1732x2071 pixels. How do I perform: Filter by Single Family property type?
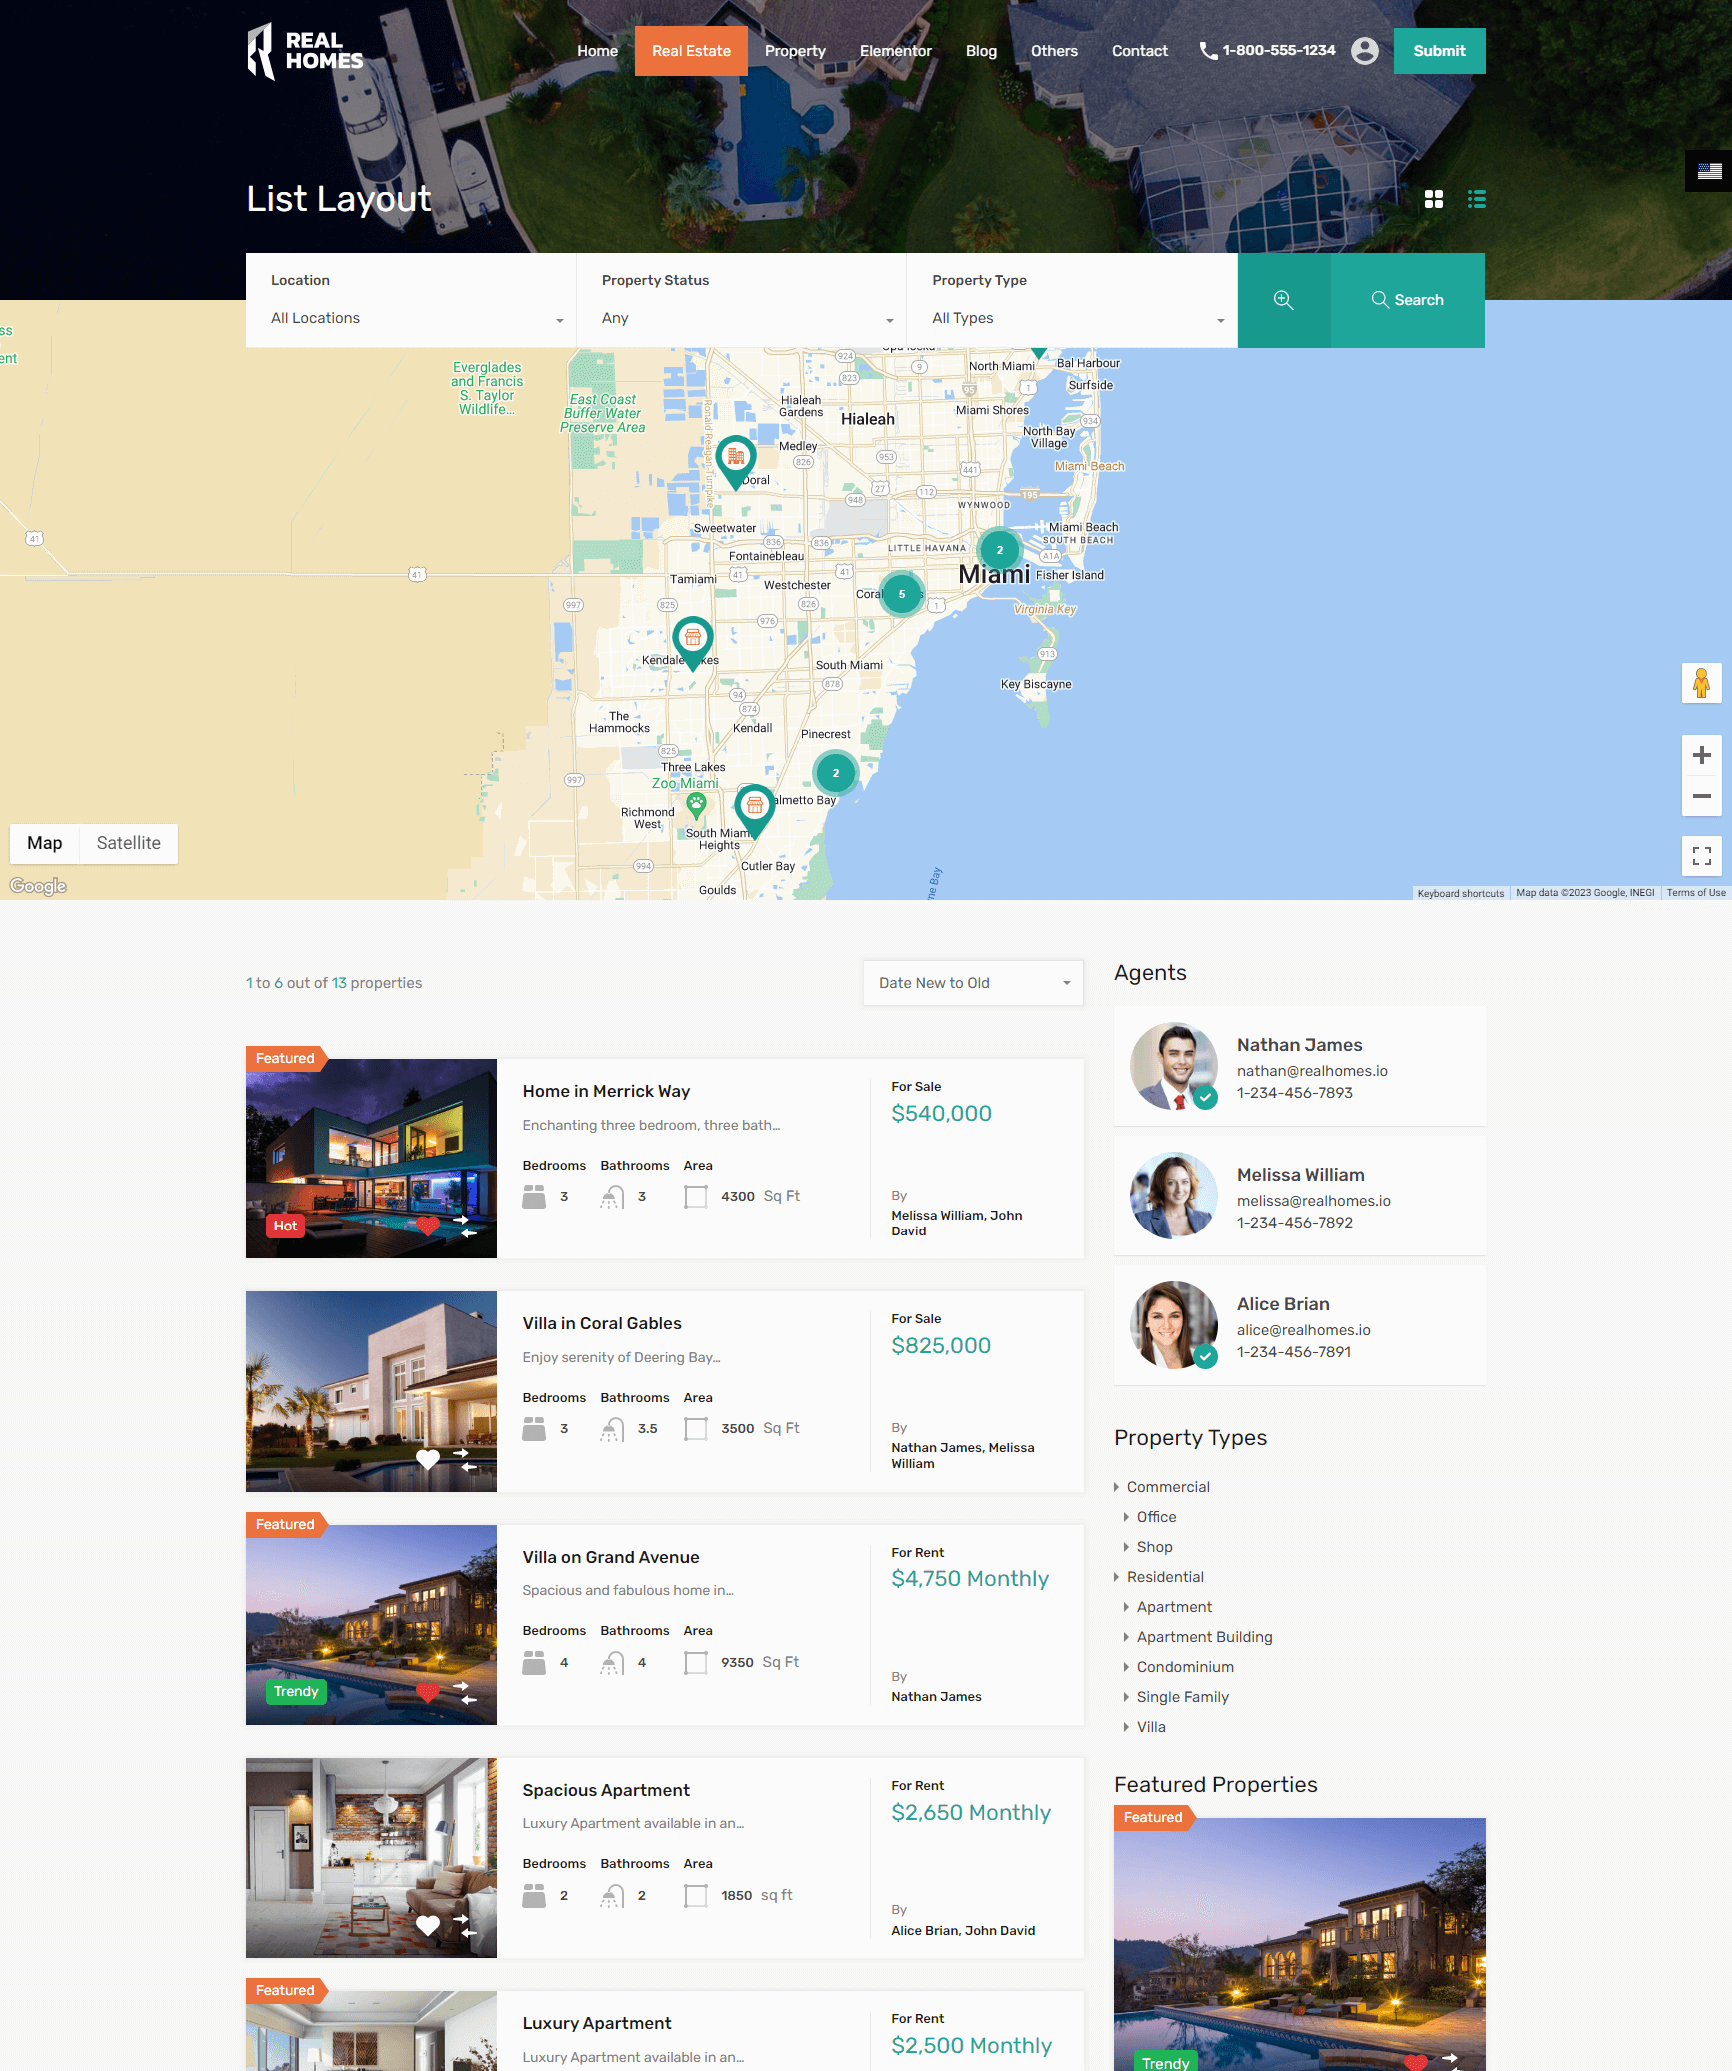[x=1183, y=1697]
